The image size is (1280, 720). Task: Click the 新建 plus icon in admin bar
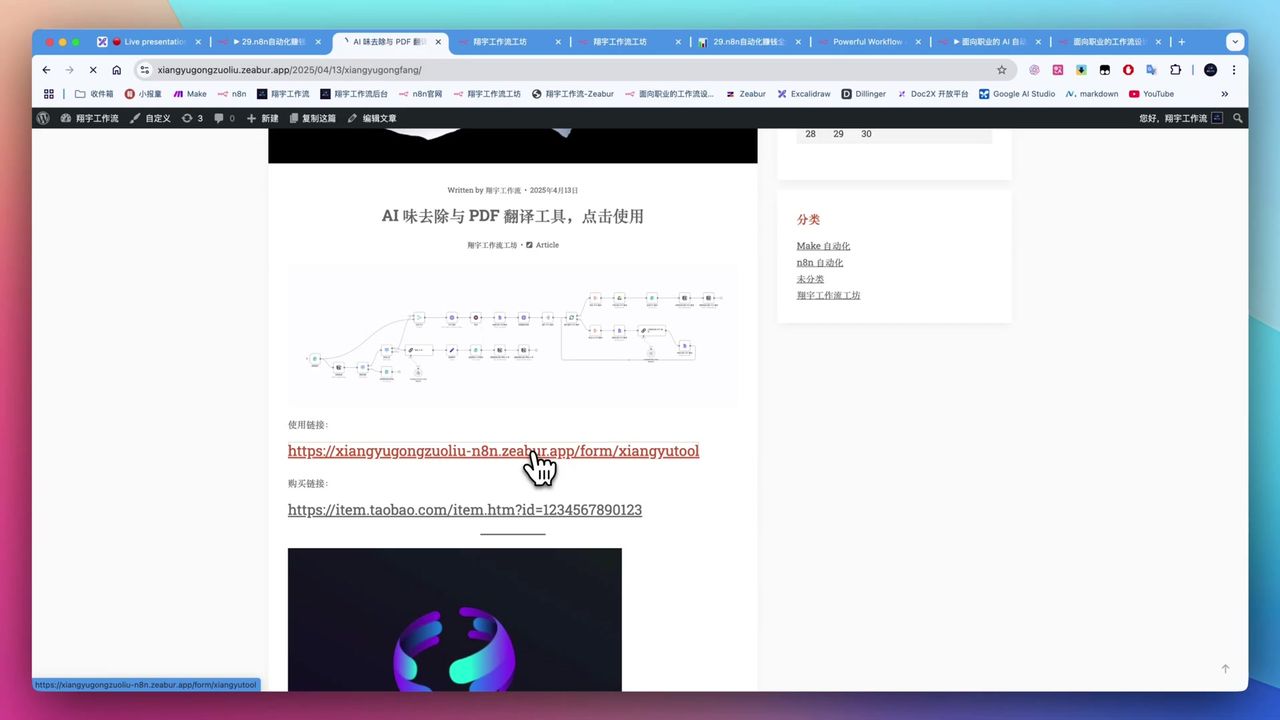click(250, 118)
